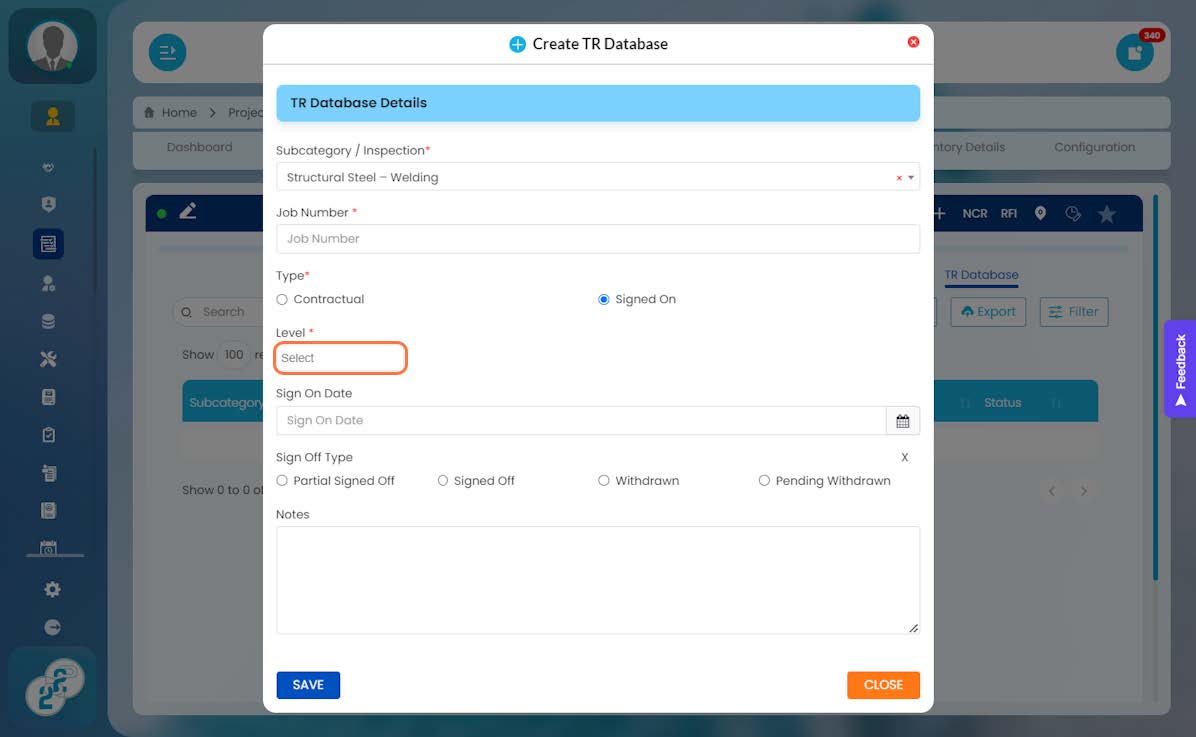Select Partial Signed Off radio button

coord(282,481)
